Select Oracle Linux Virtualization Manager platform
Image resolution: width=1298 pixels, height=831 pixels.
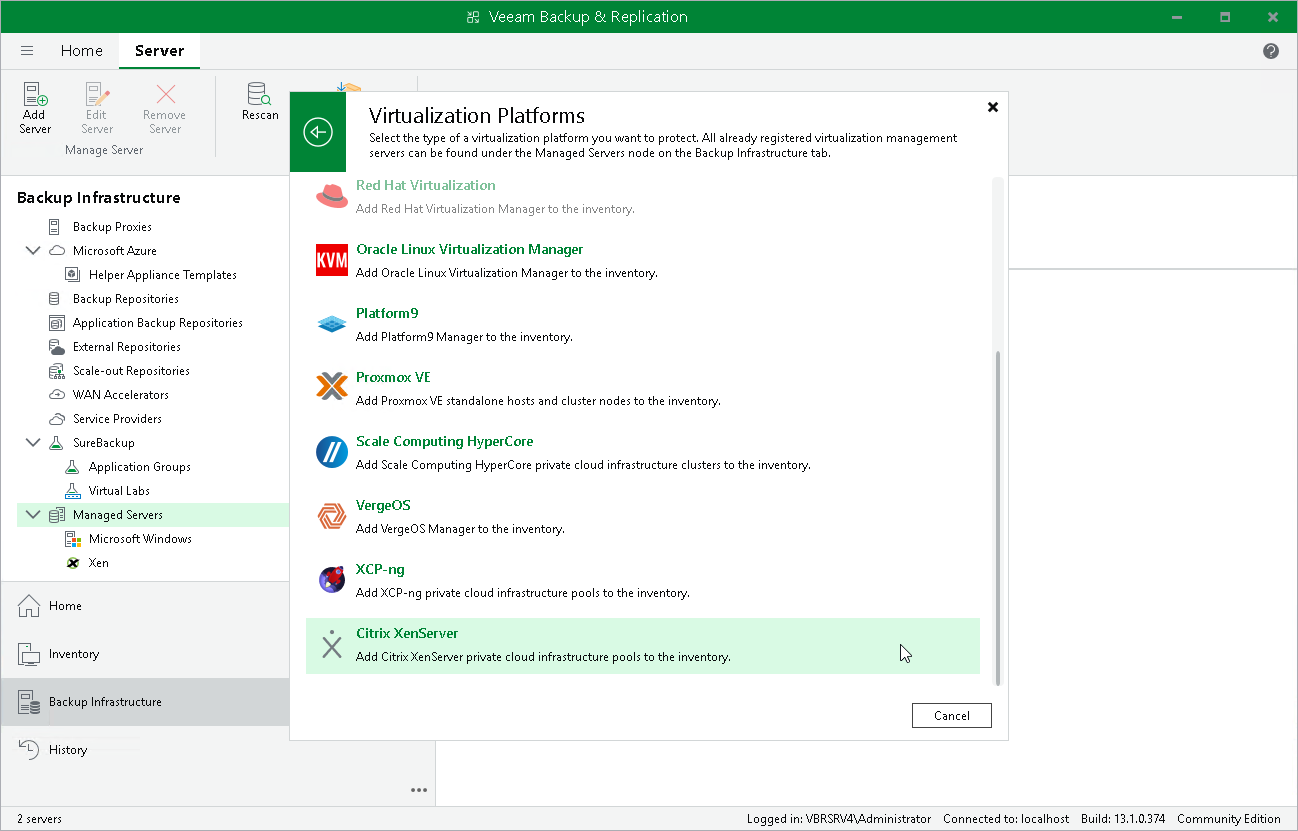[x=469, y=249]
